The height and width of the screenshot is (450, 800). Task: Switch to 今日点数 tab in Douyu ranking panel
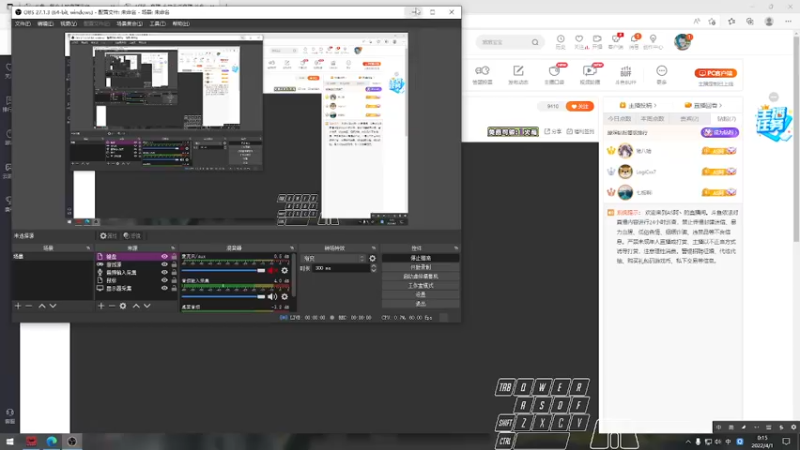click(x=619, y=118)
